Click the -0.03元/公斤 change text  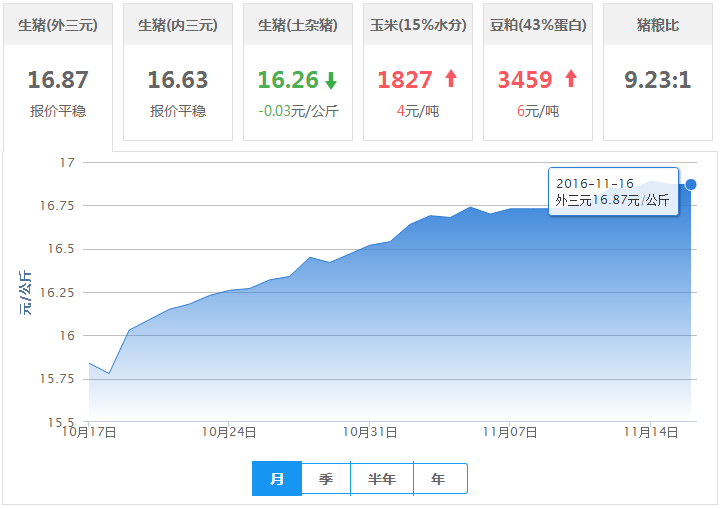pos(298,111)
